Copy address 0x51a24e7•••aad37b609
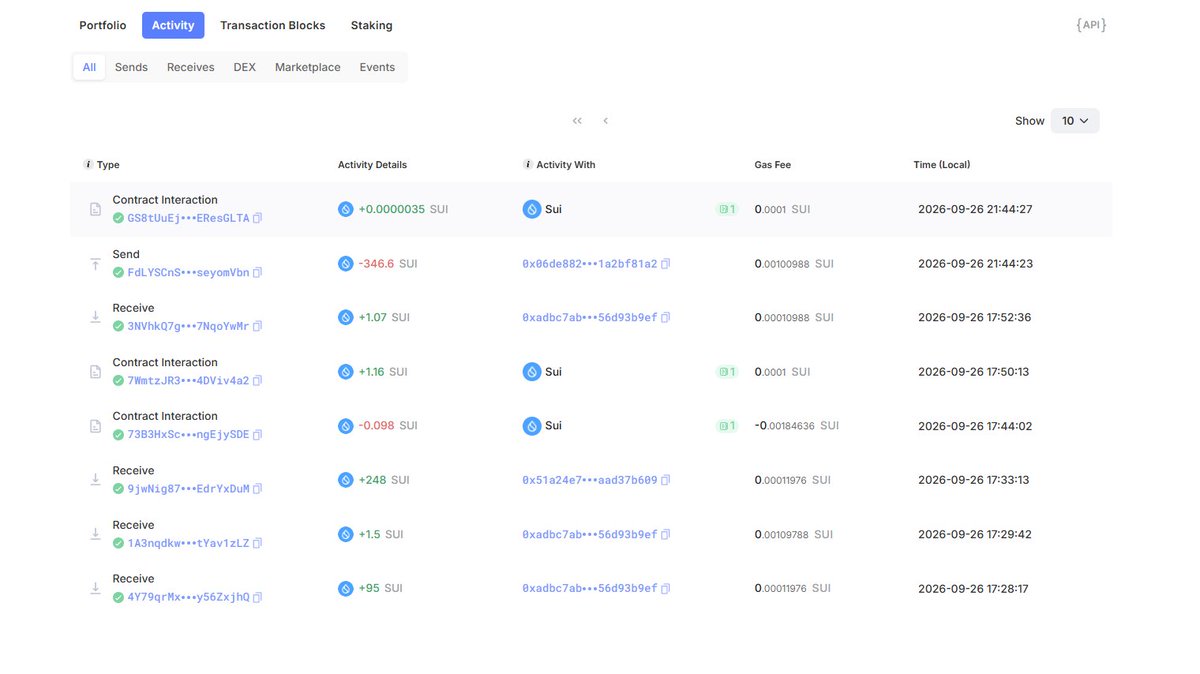Image resolution: width=1200 pixels, height=674 pixels. tap(666, 480)
